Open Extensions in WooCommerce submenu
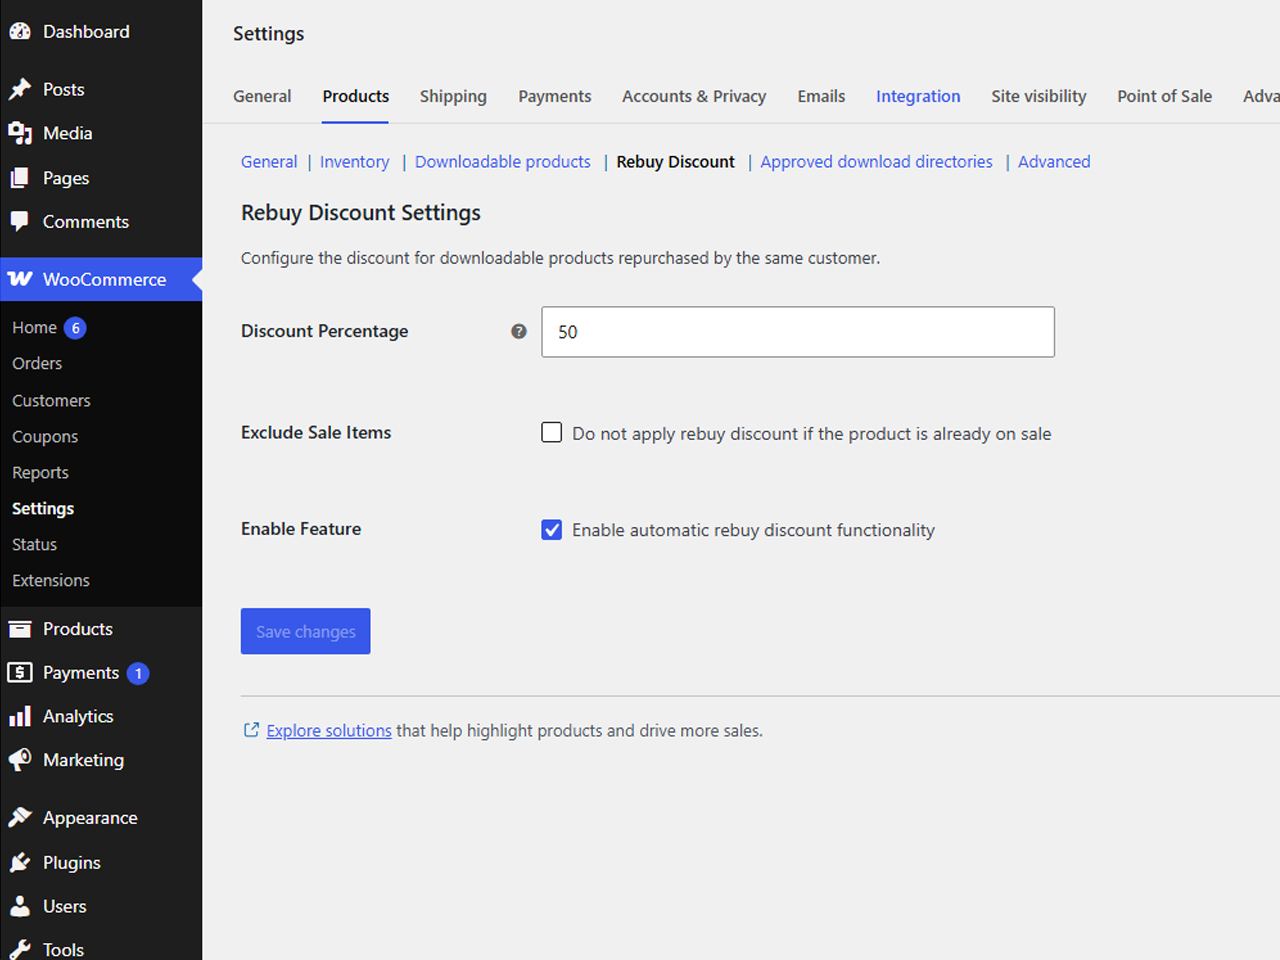1280x960 pixels. coord(51,581)
